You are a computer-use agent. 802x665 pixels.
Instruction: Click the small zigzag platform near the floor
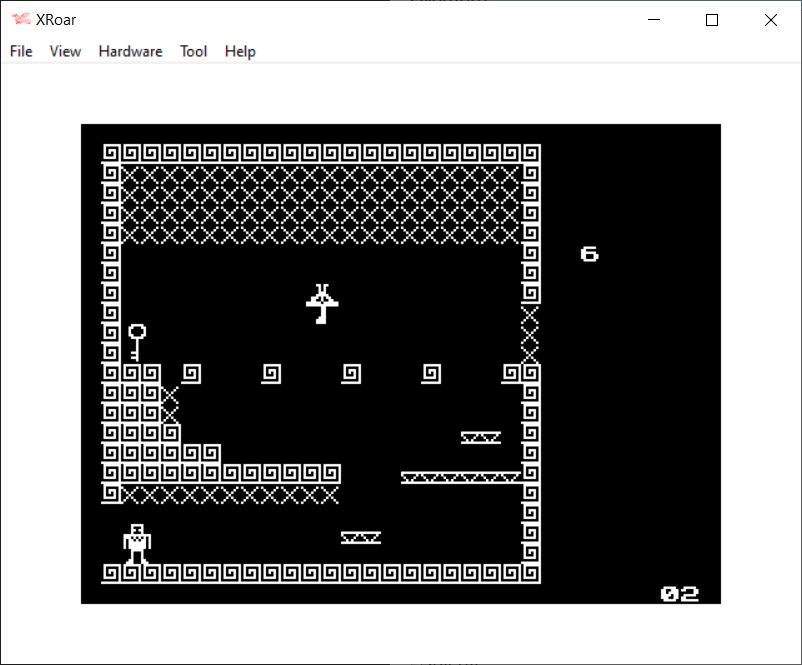pyautogui.click(x=360, y=538)
